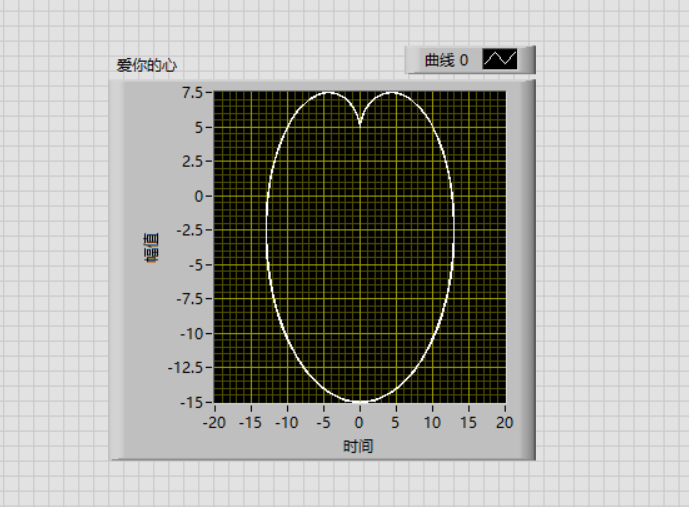Screen dimensions: 689x507
Task: Click the graph title '爱你的心'
Action: coord(146,65)
